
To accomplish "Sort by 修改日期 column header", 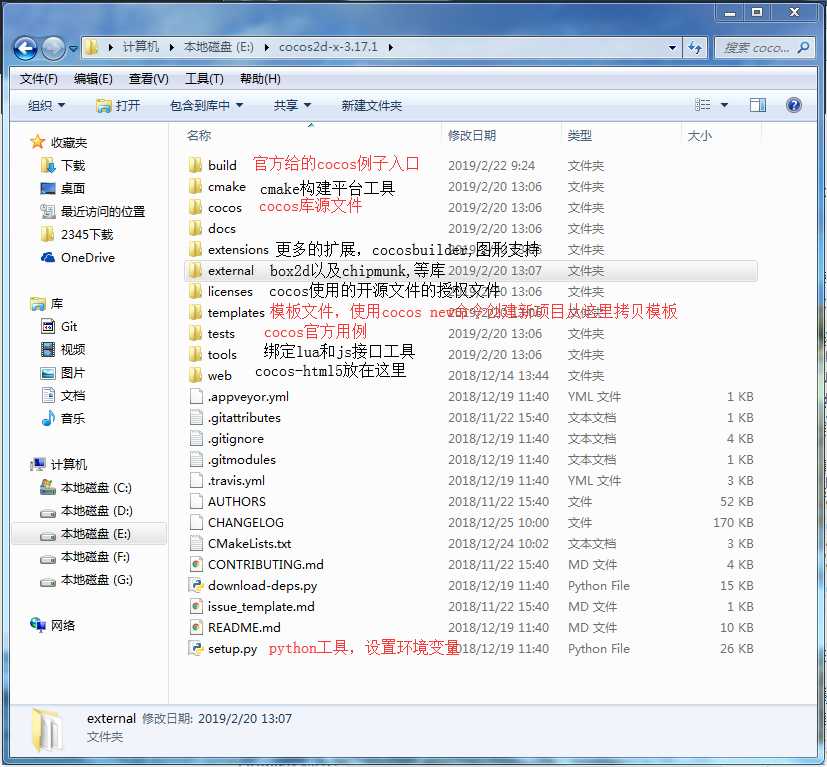I will click(472, 136).
